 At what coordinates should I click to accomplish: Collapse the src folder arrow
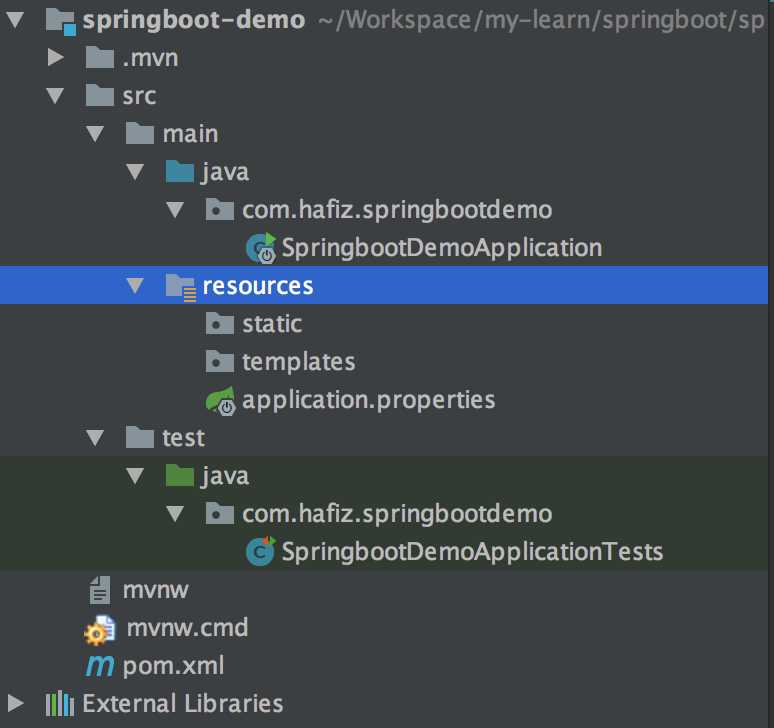click(55, 96)
